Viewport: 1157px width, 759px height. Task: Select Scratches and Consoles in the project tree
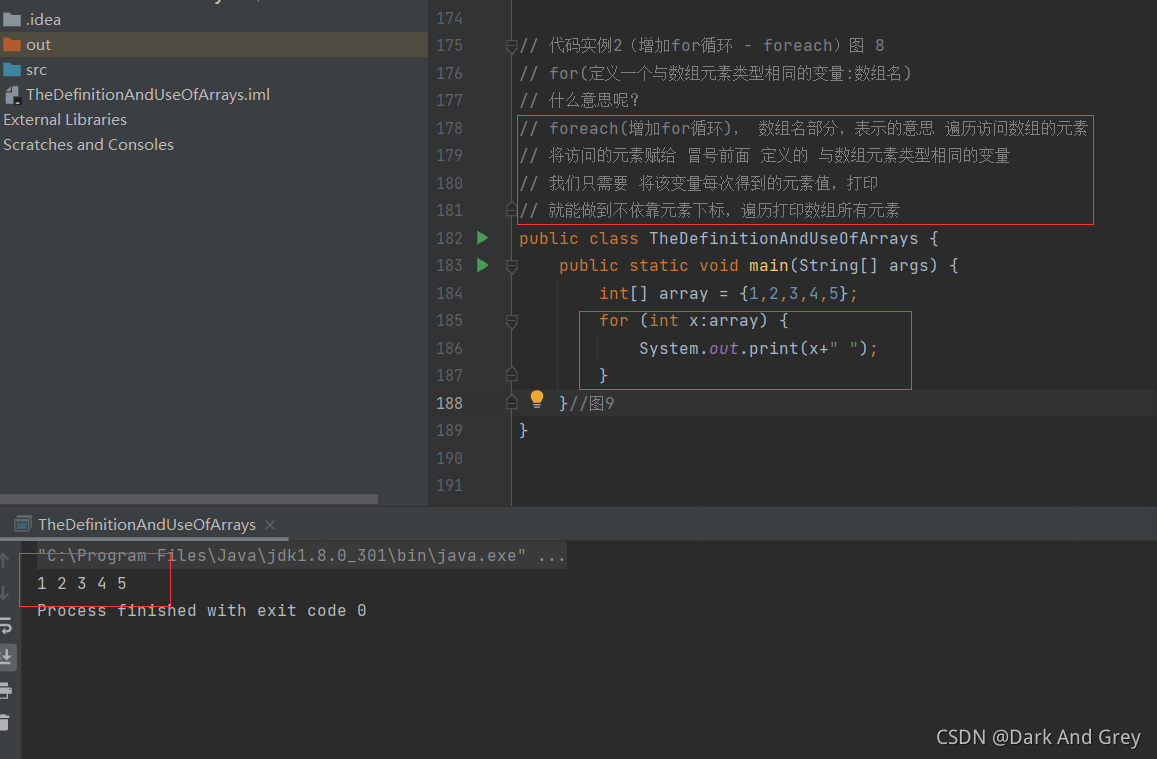coord(89,145)
